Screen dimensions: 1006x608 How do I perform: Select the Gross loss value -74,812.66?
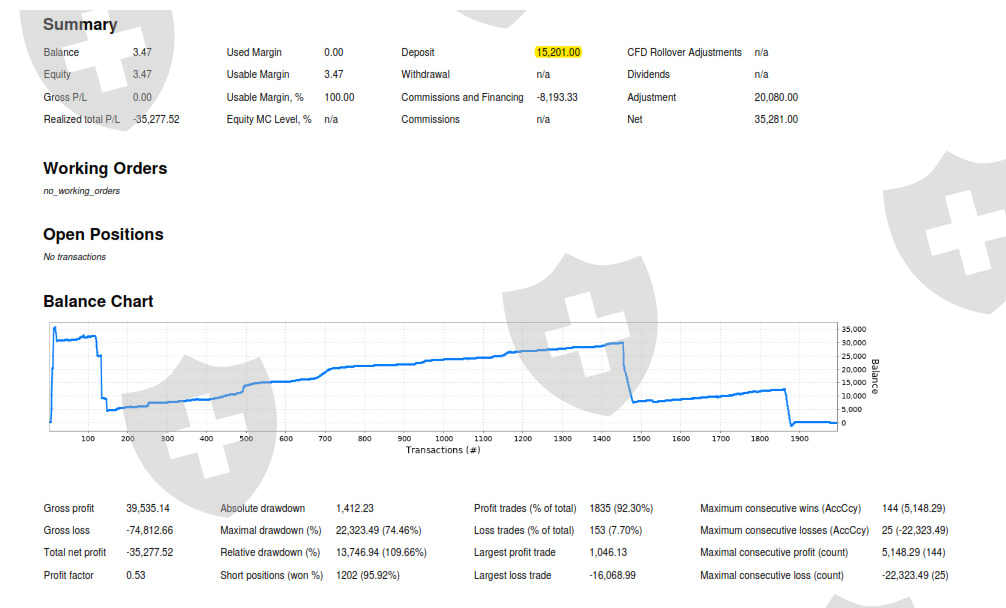(x=149, y=530)
